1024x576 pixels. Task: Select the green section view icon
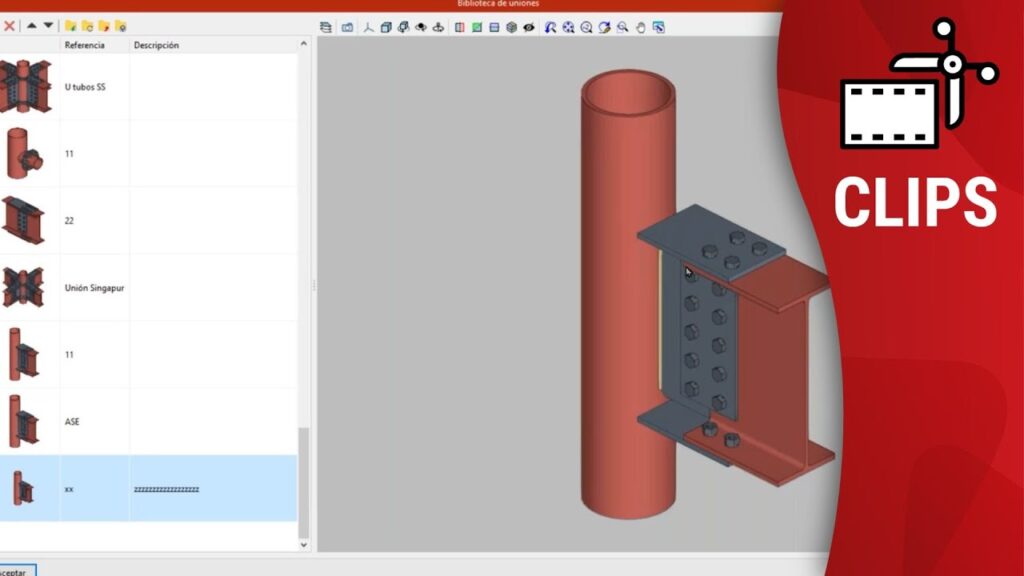point(477,27)
